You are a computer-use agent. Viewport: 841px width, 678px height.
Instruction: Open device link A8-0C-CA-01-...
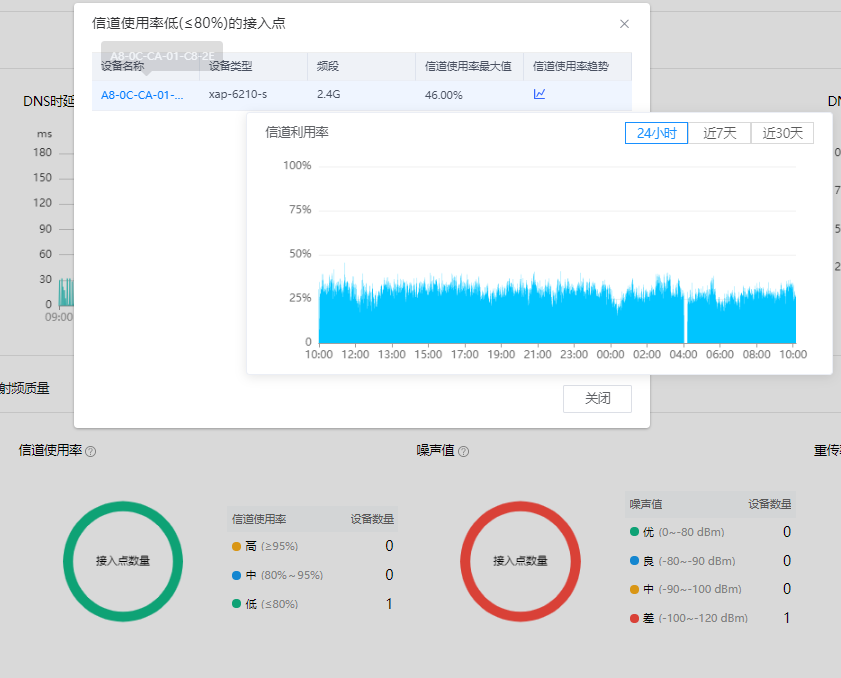click(142, 95)
